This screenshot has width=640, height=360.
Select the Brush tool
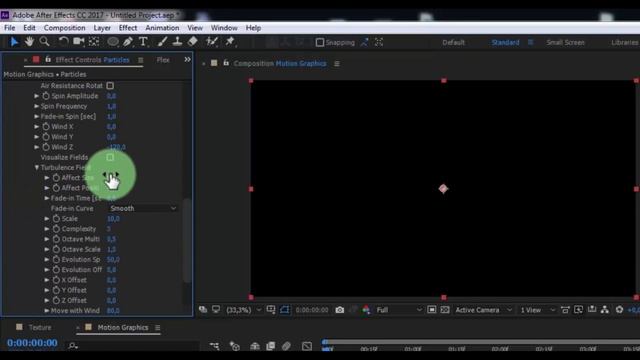coord(162,42)
